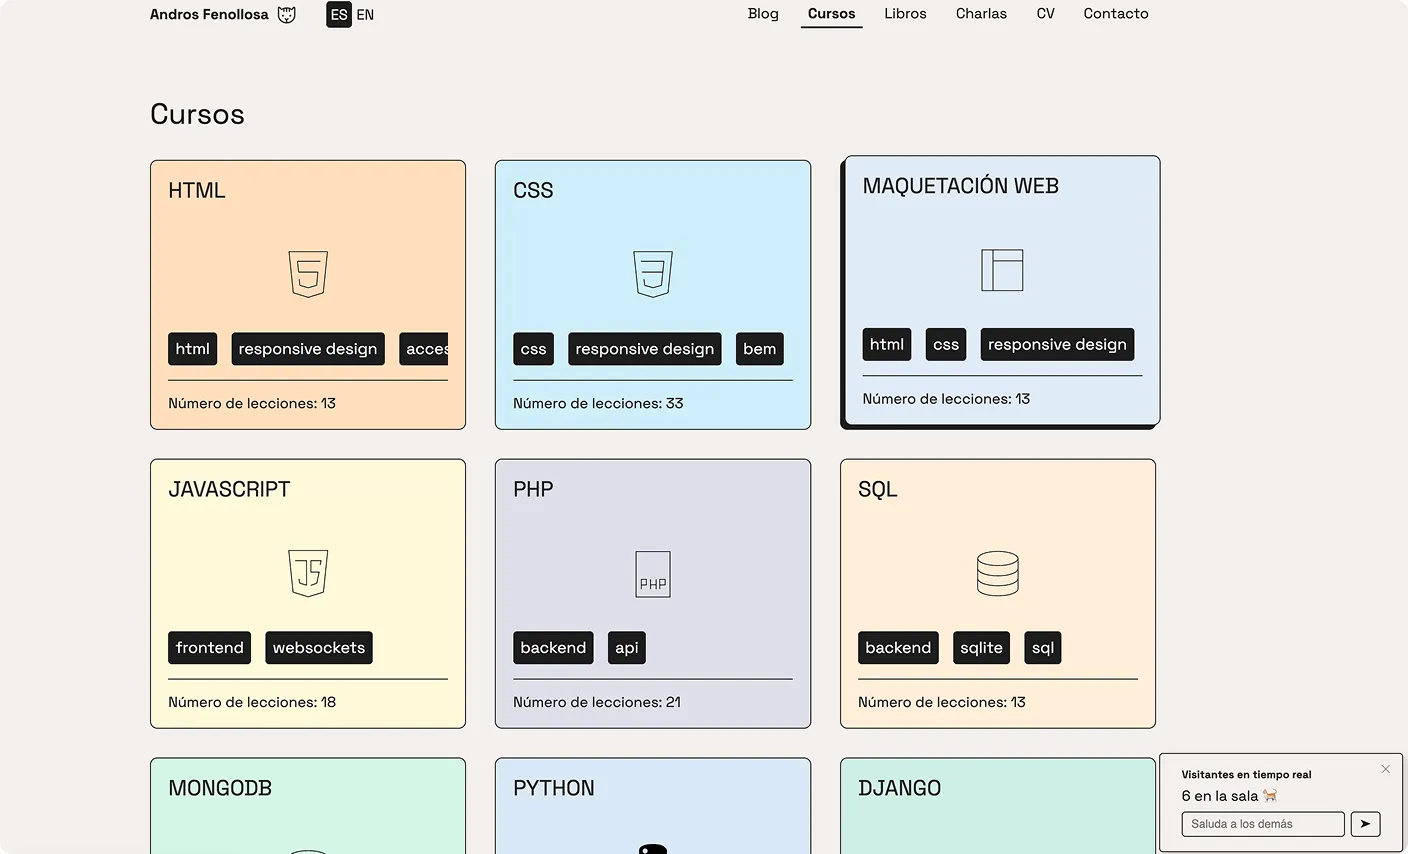This screenshot has width=1408, height=854.
Task: Open the Blog menu item
Action: 763,14
